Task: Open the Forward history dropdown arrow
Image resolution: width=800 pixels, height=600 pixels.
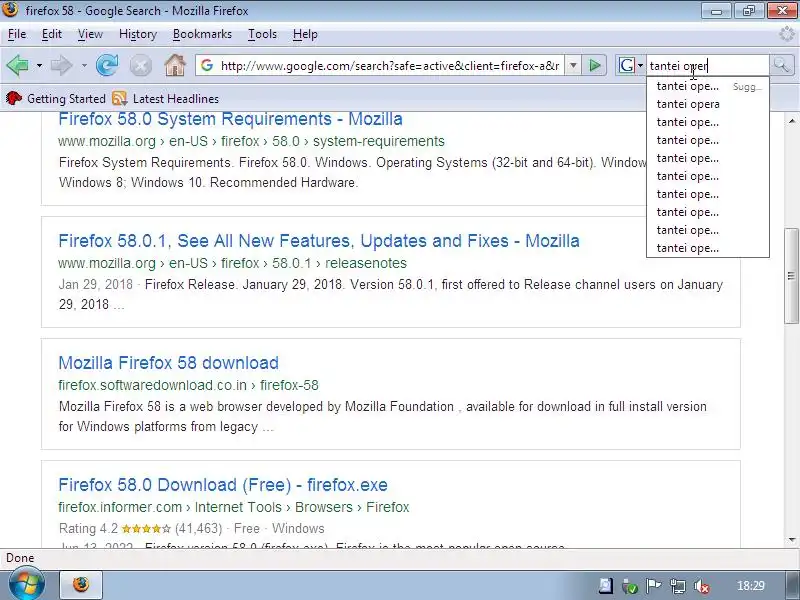Action: [x=84, y=66]
